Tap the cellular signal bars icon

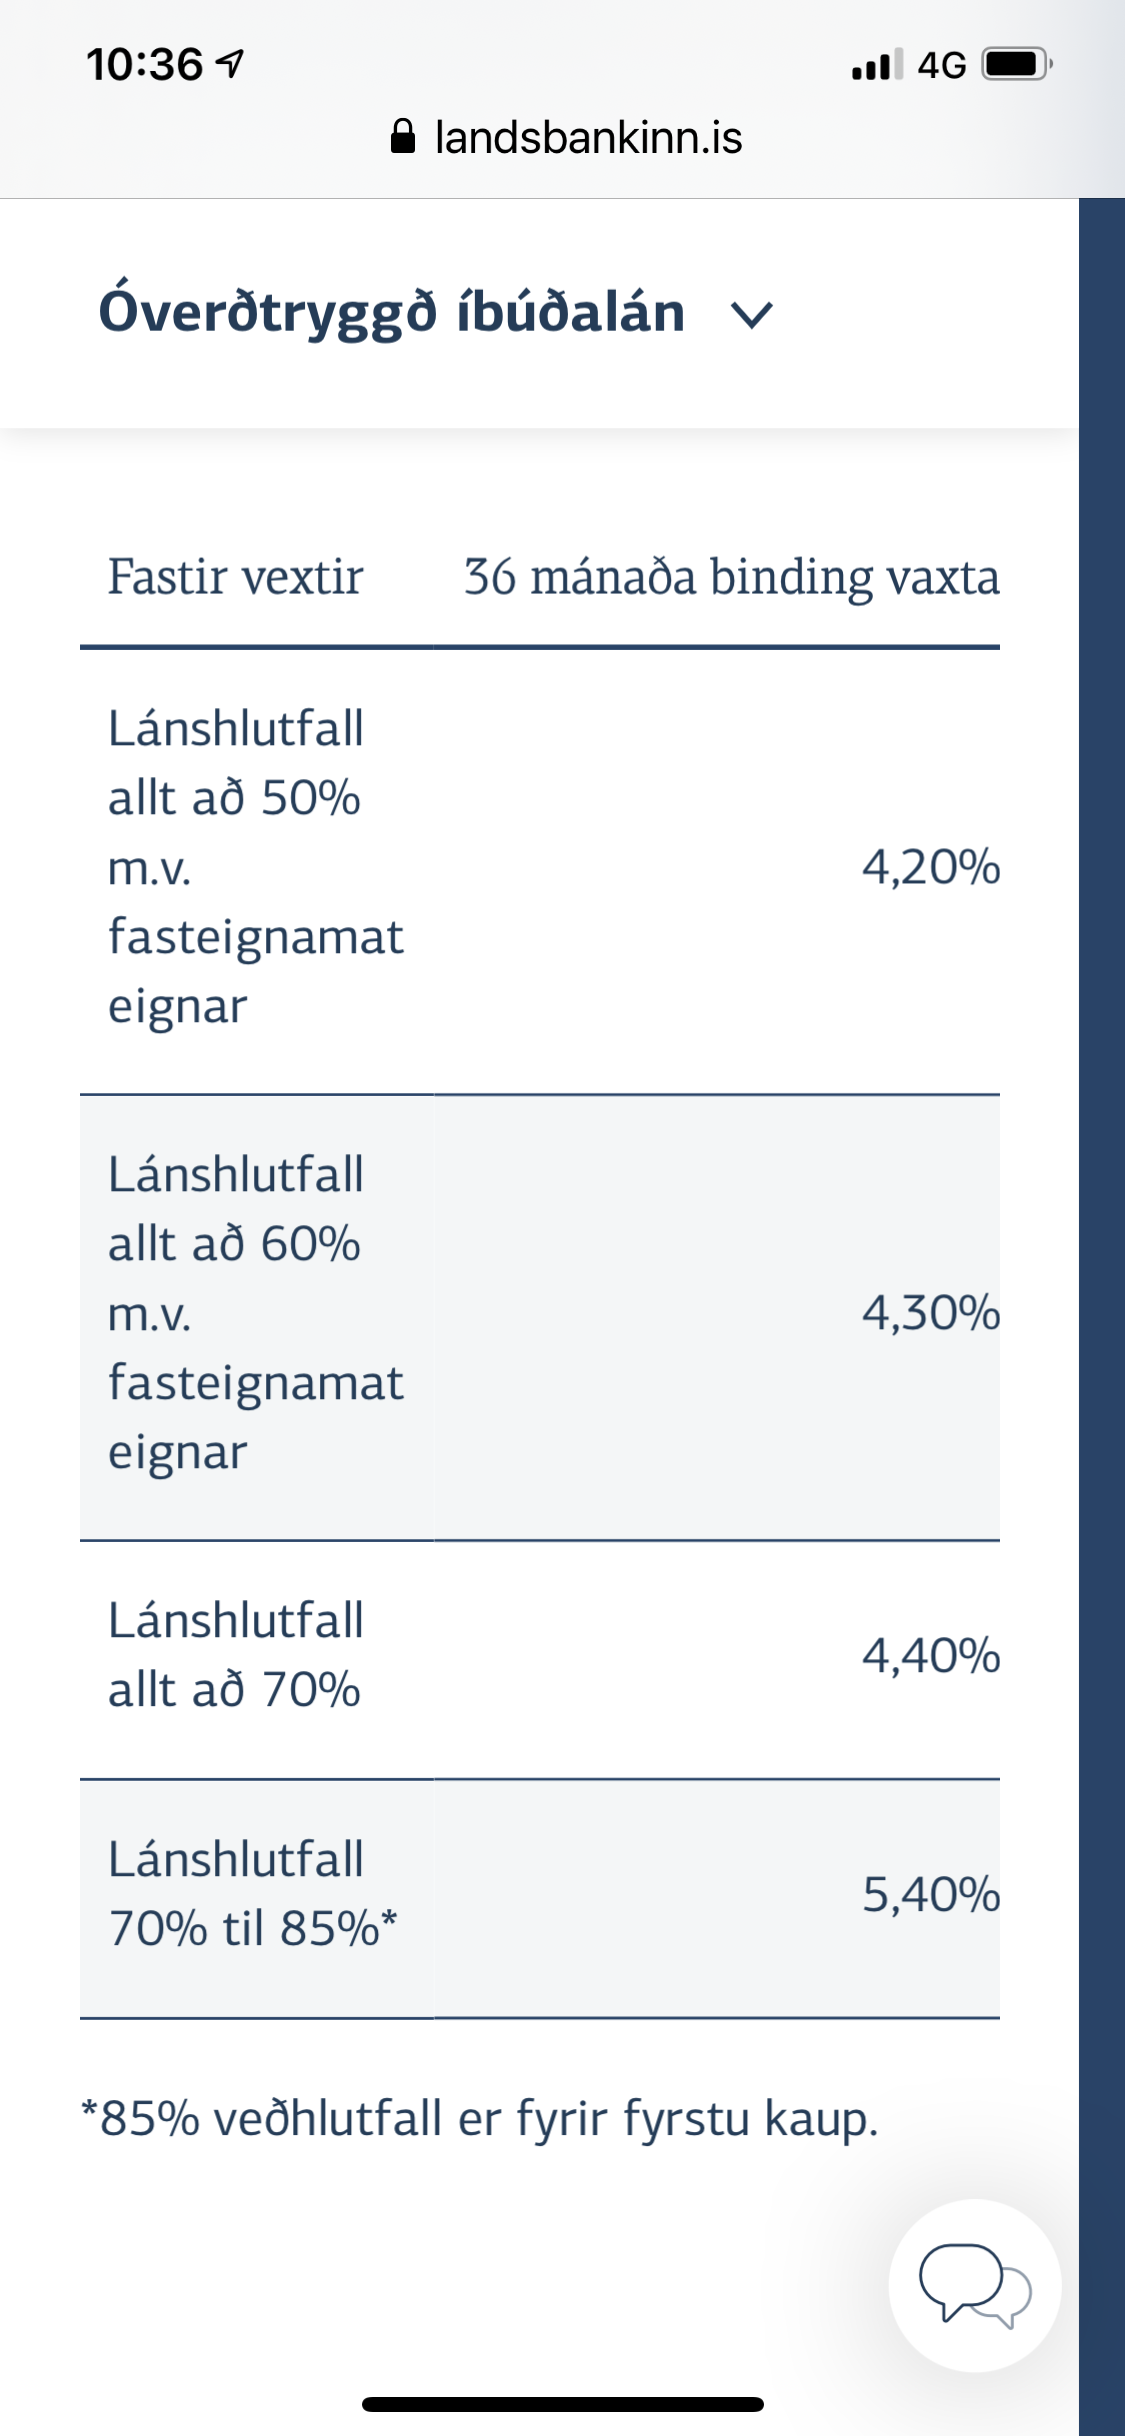tap(877, 65)
